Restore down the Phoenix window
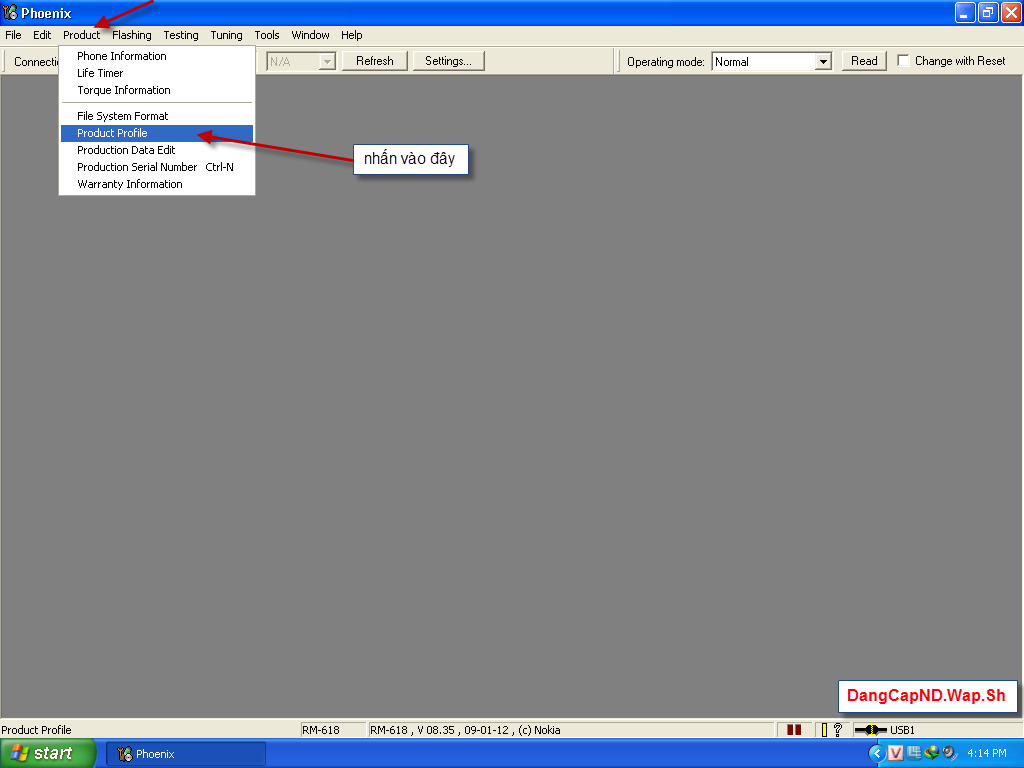The height and width of the screenshot is (768, 1024). tap(988, 12)
